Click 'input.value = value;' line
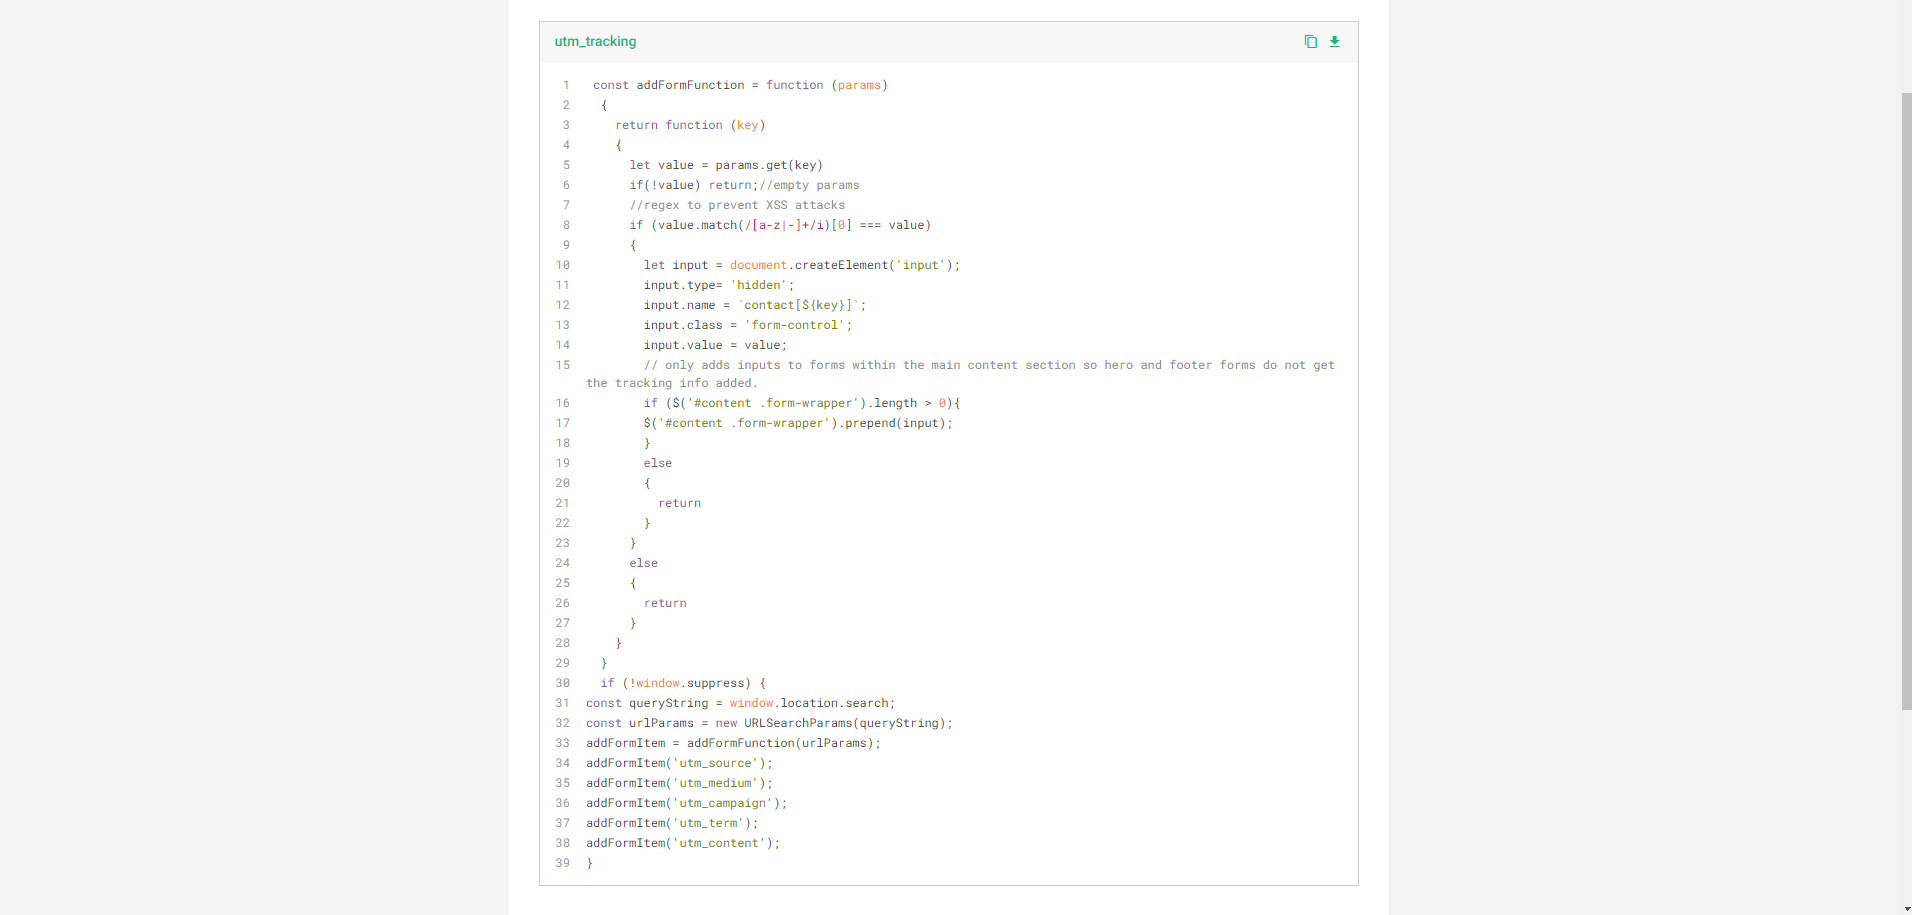 (x=715, y=345)
